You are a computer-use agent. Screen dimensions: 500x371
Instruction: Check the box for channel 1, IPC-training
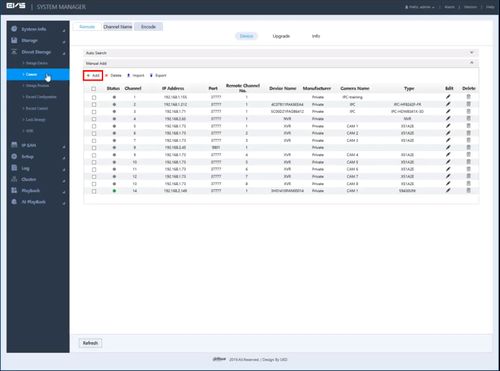94,97
